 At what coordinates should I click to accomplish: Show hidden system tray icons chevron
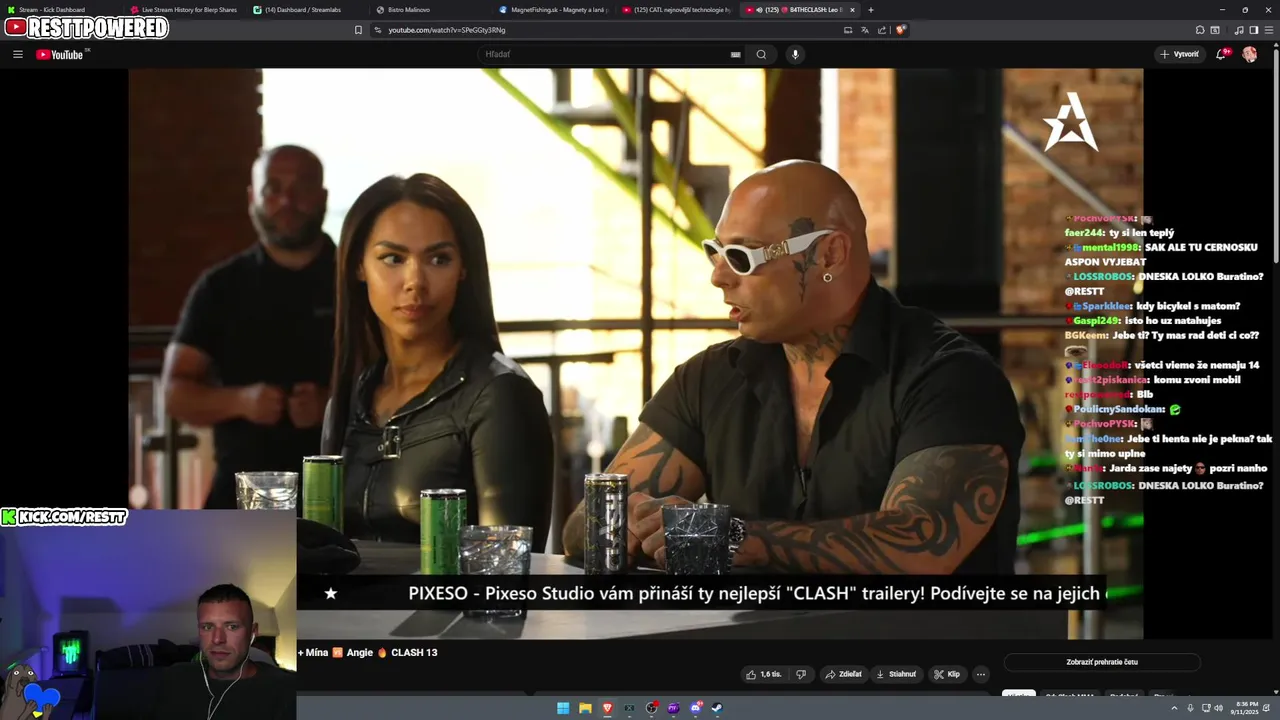click(x=1174, y=708)
